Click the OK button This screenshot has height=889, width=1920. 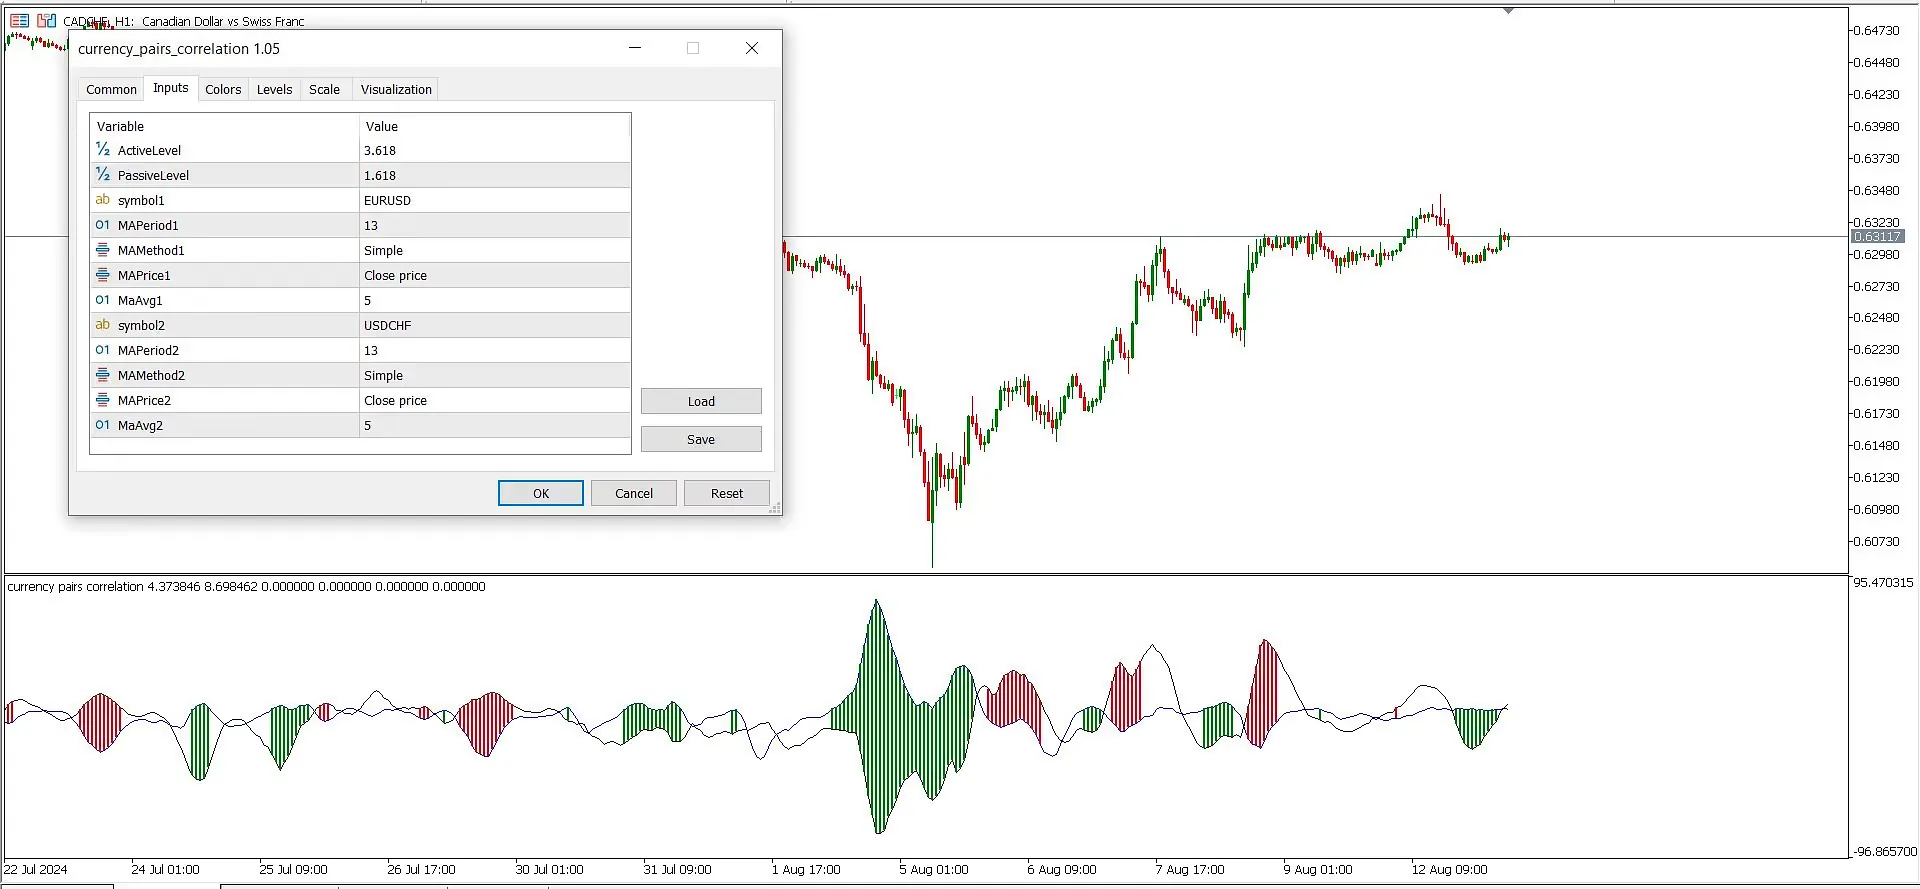541,493
